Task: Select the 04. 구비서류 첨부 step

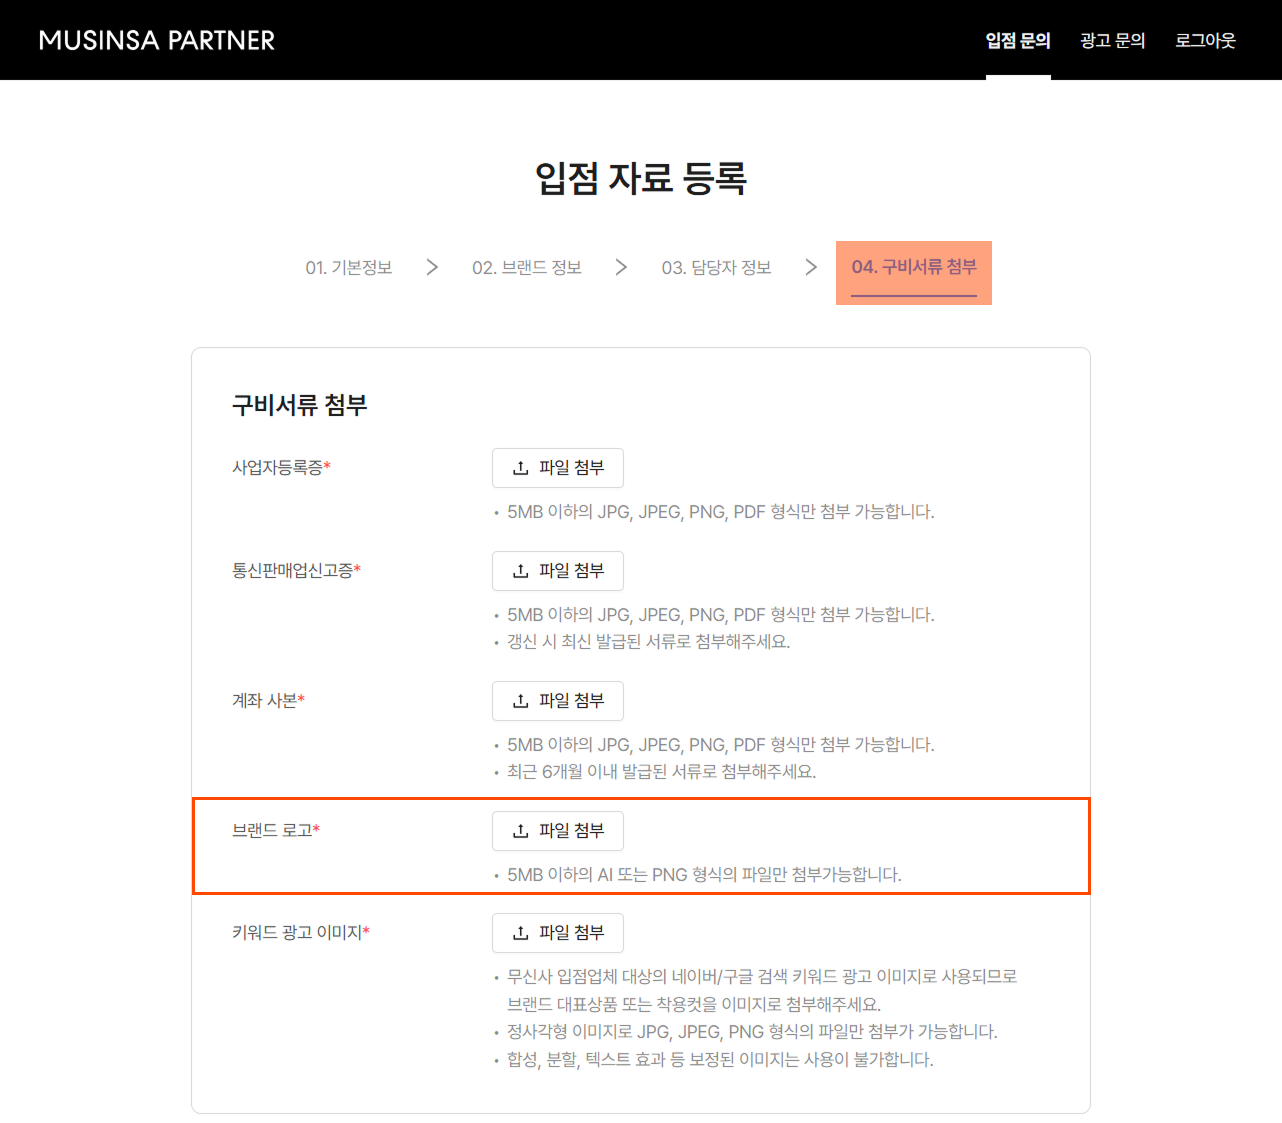Action: pos(914,267)
